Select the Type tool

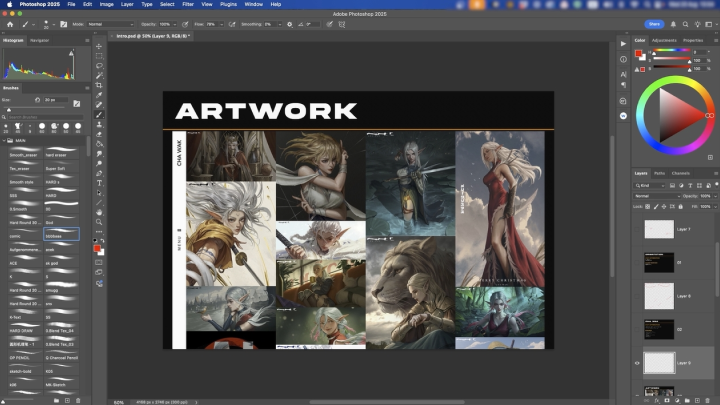(x=99, y=183)
